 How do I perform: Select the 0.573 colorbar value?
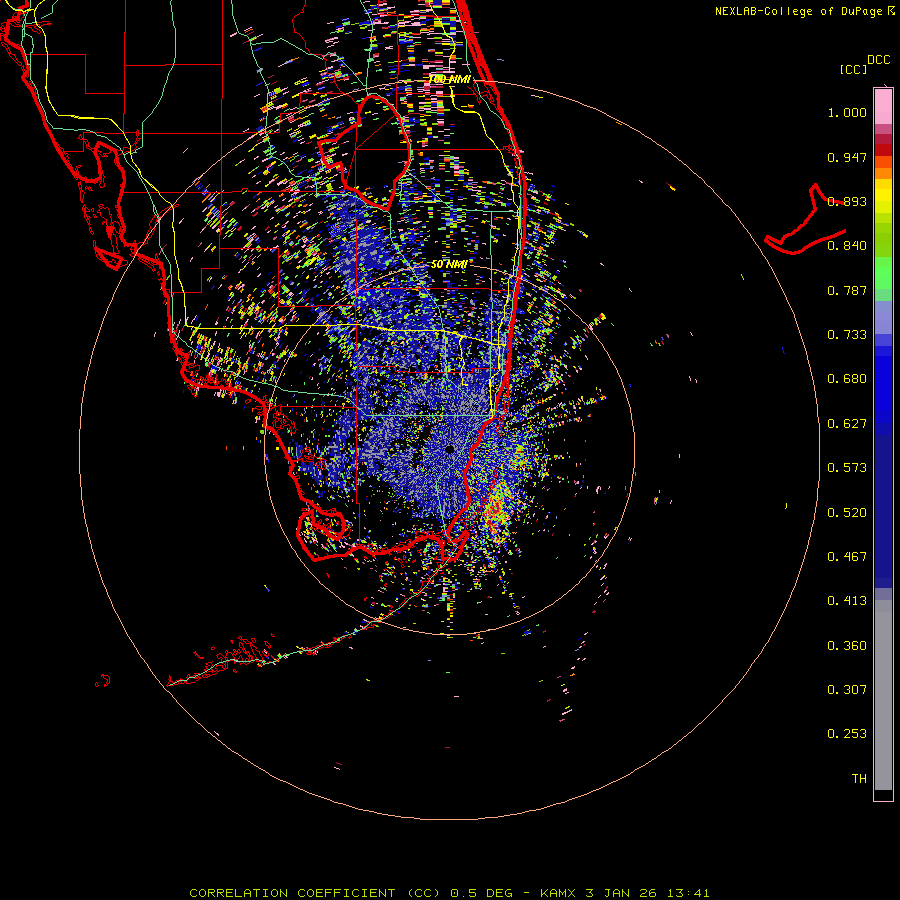coord(847,468)
